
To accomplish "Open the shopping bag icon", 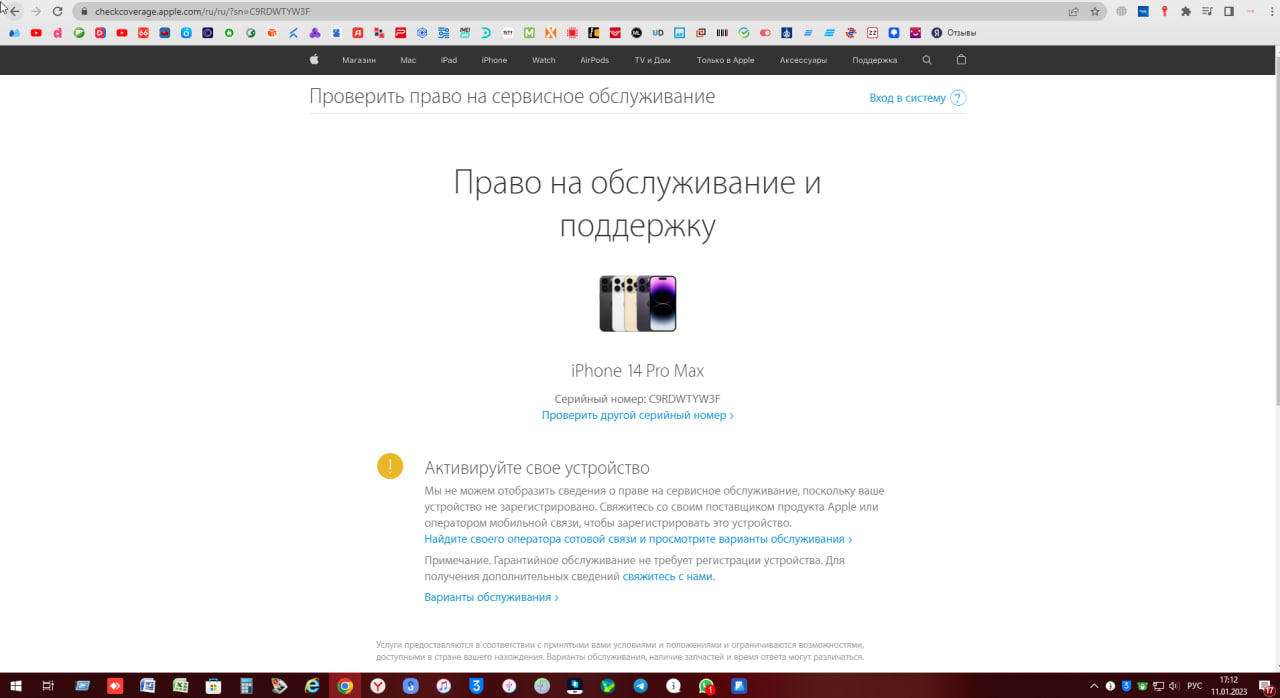I will coord(961,60).
